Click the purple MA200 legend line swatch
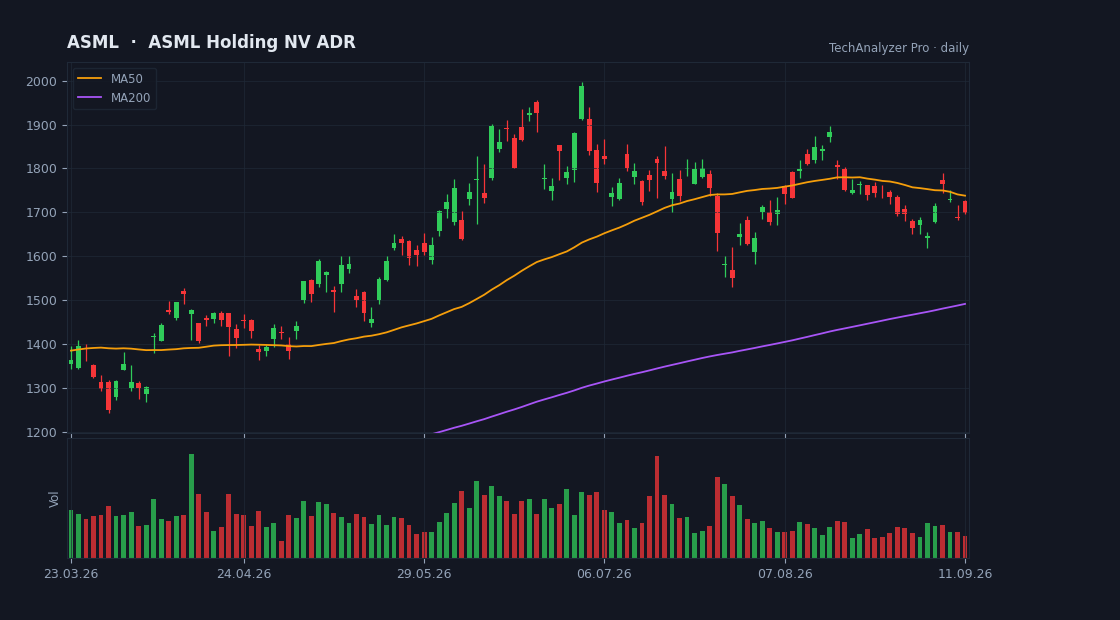 coord(89,98)
